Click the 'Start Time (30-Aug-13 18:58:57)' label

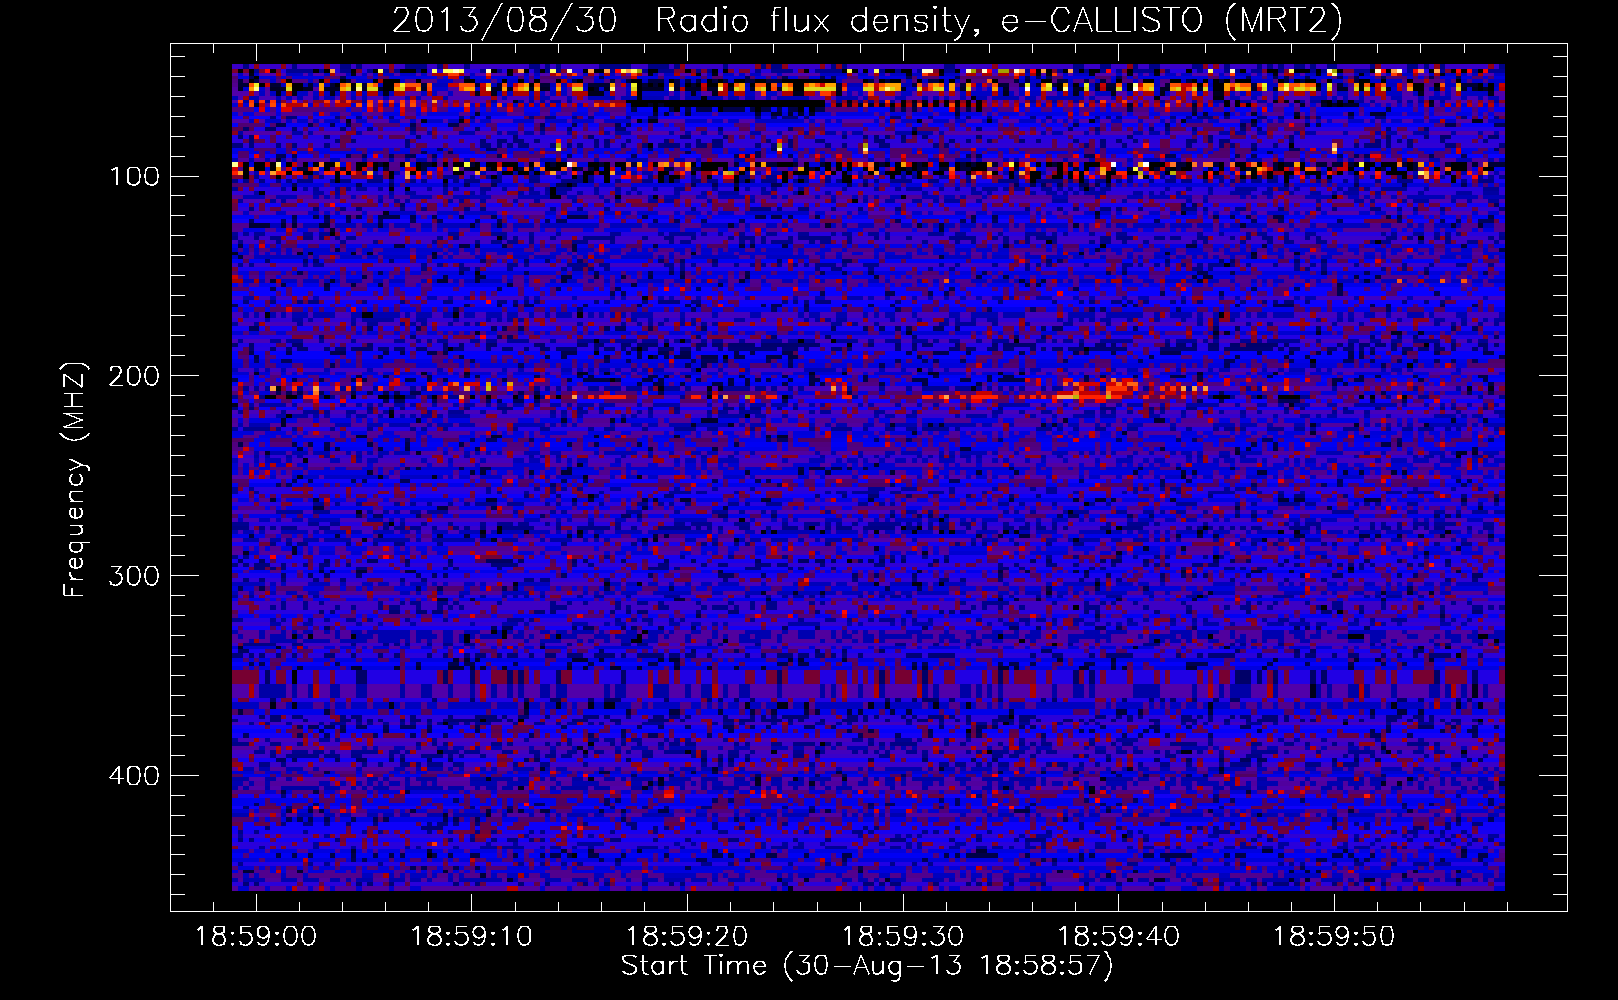(867, 966)
